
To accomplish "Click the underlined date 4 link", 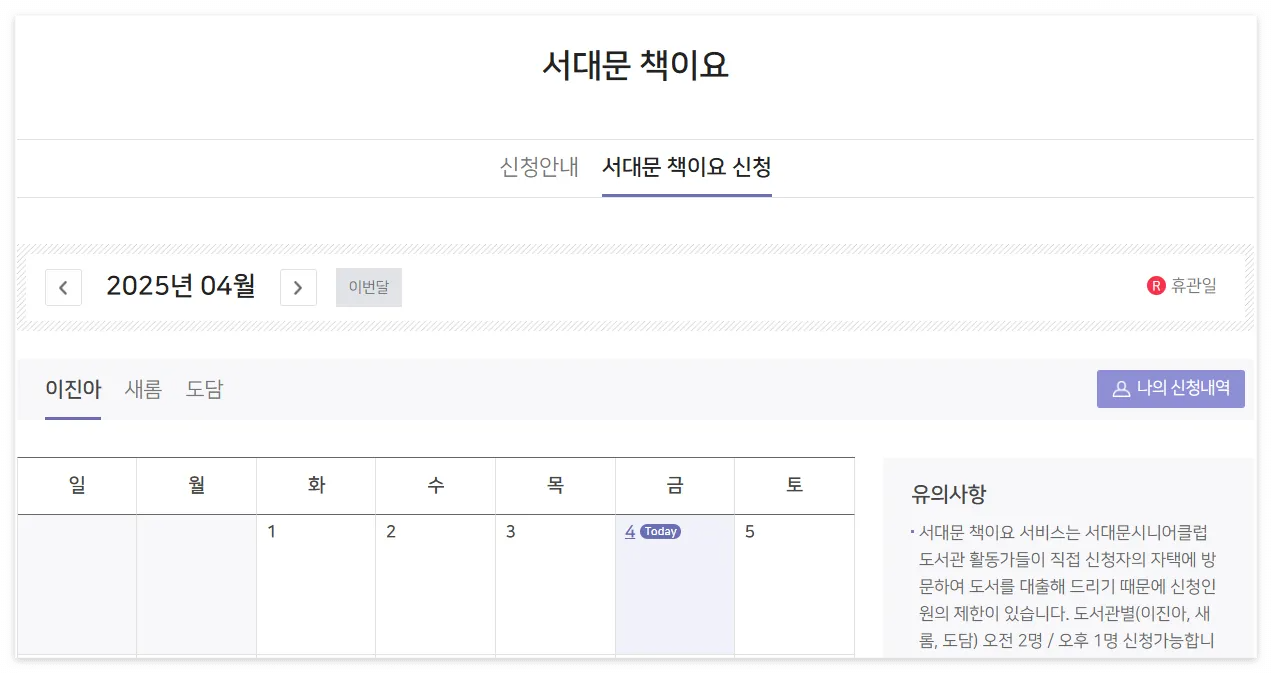I will point(630,531).
